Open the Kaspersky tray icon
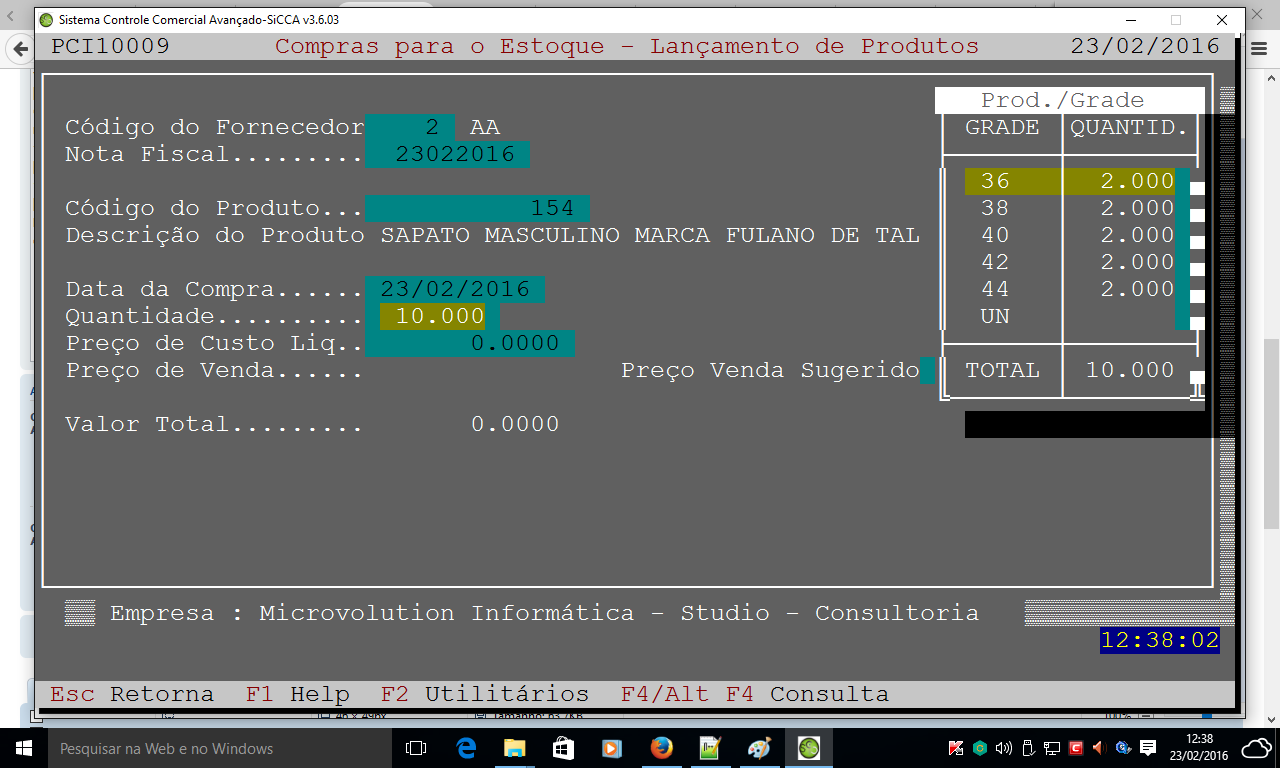Screen dimensions: 1280x768 pyautogui.click(x=957, y=748)
